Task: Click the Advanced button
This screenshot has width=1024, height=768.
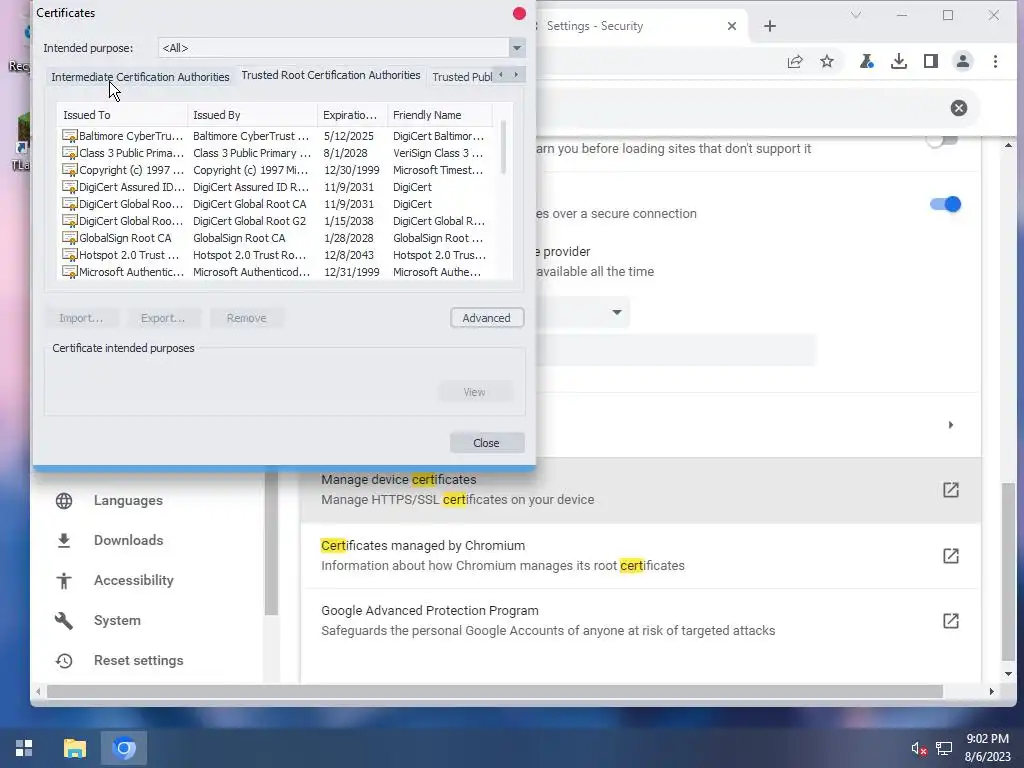Action: click(487, 318)
